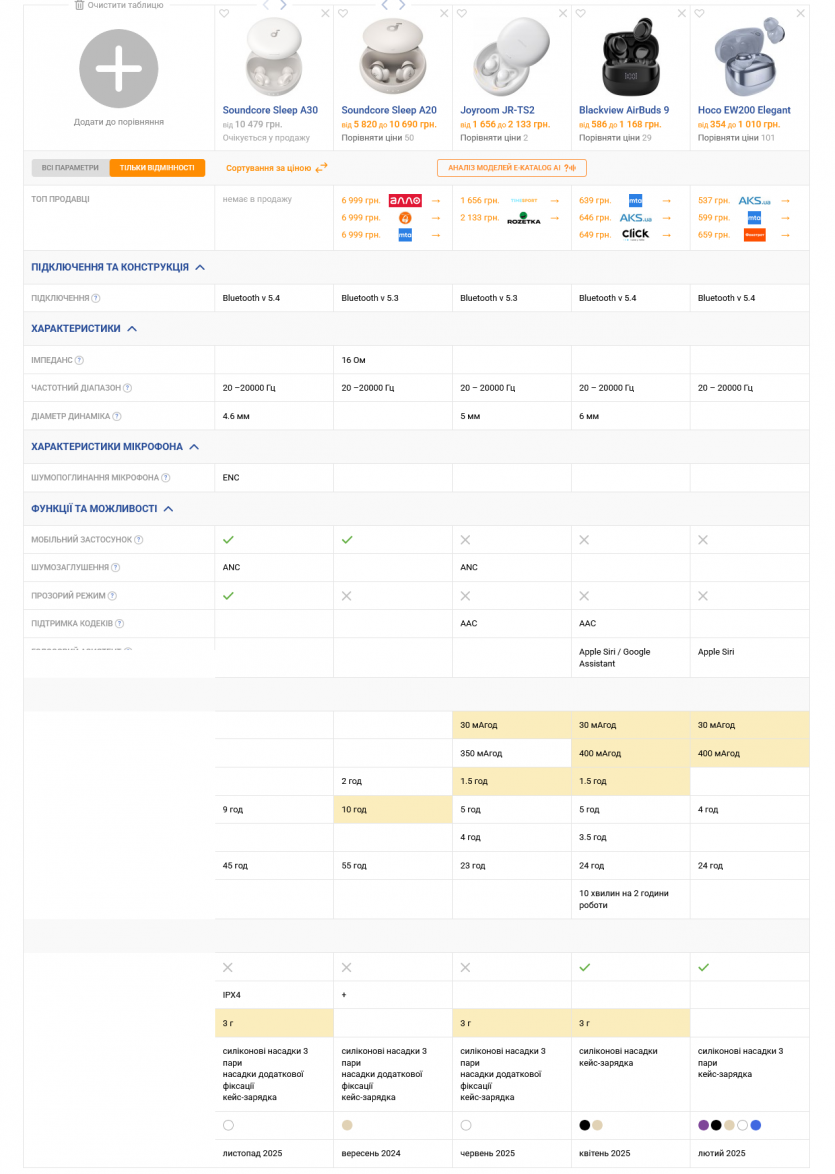Image resolution: width=835 pixels, height=1174 pixels.
Task: Collapse the Характеристики мікрофона section
Action: (194, 447)
